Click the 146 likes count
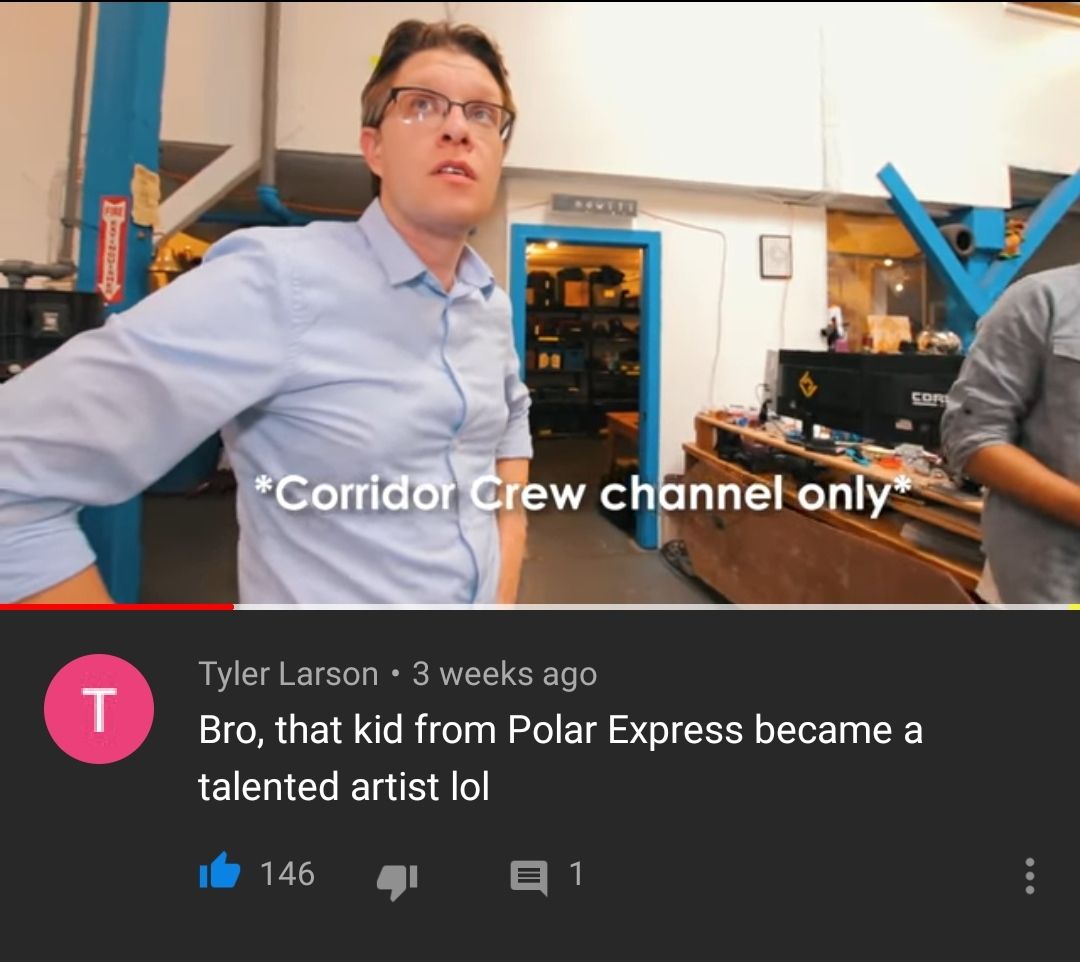 tap(287, 873)
